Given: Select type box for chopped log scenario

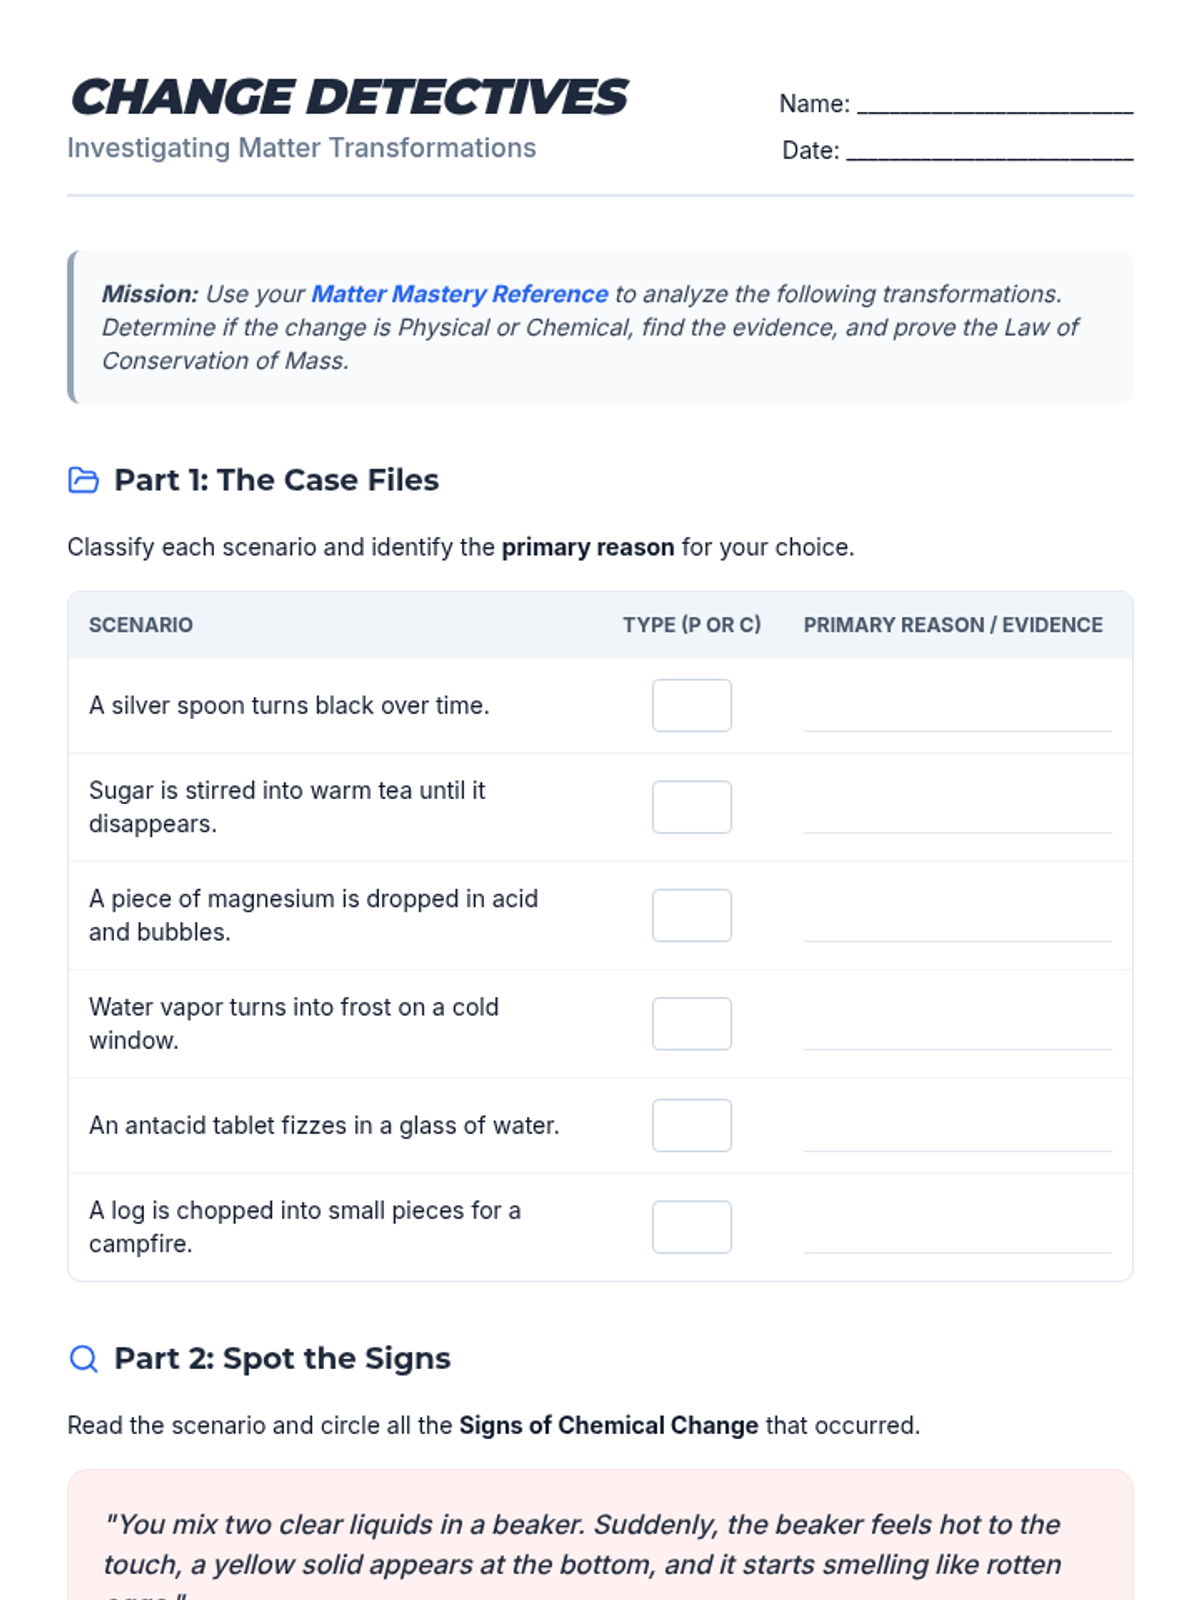Looking at the screenshot, I should pyautogui.click(x=692, y=1227).
